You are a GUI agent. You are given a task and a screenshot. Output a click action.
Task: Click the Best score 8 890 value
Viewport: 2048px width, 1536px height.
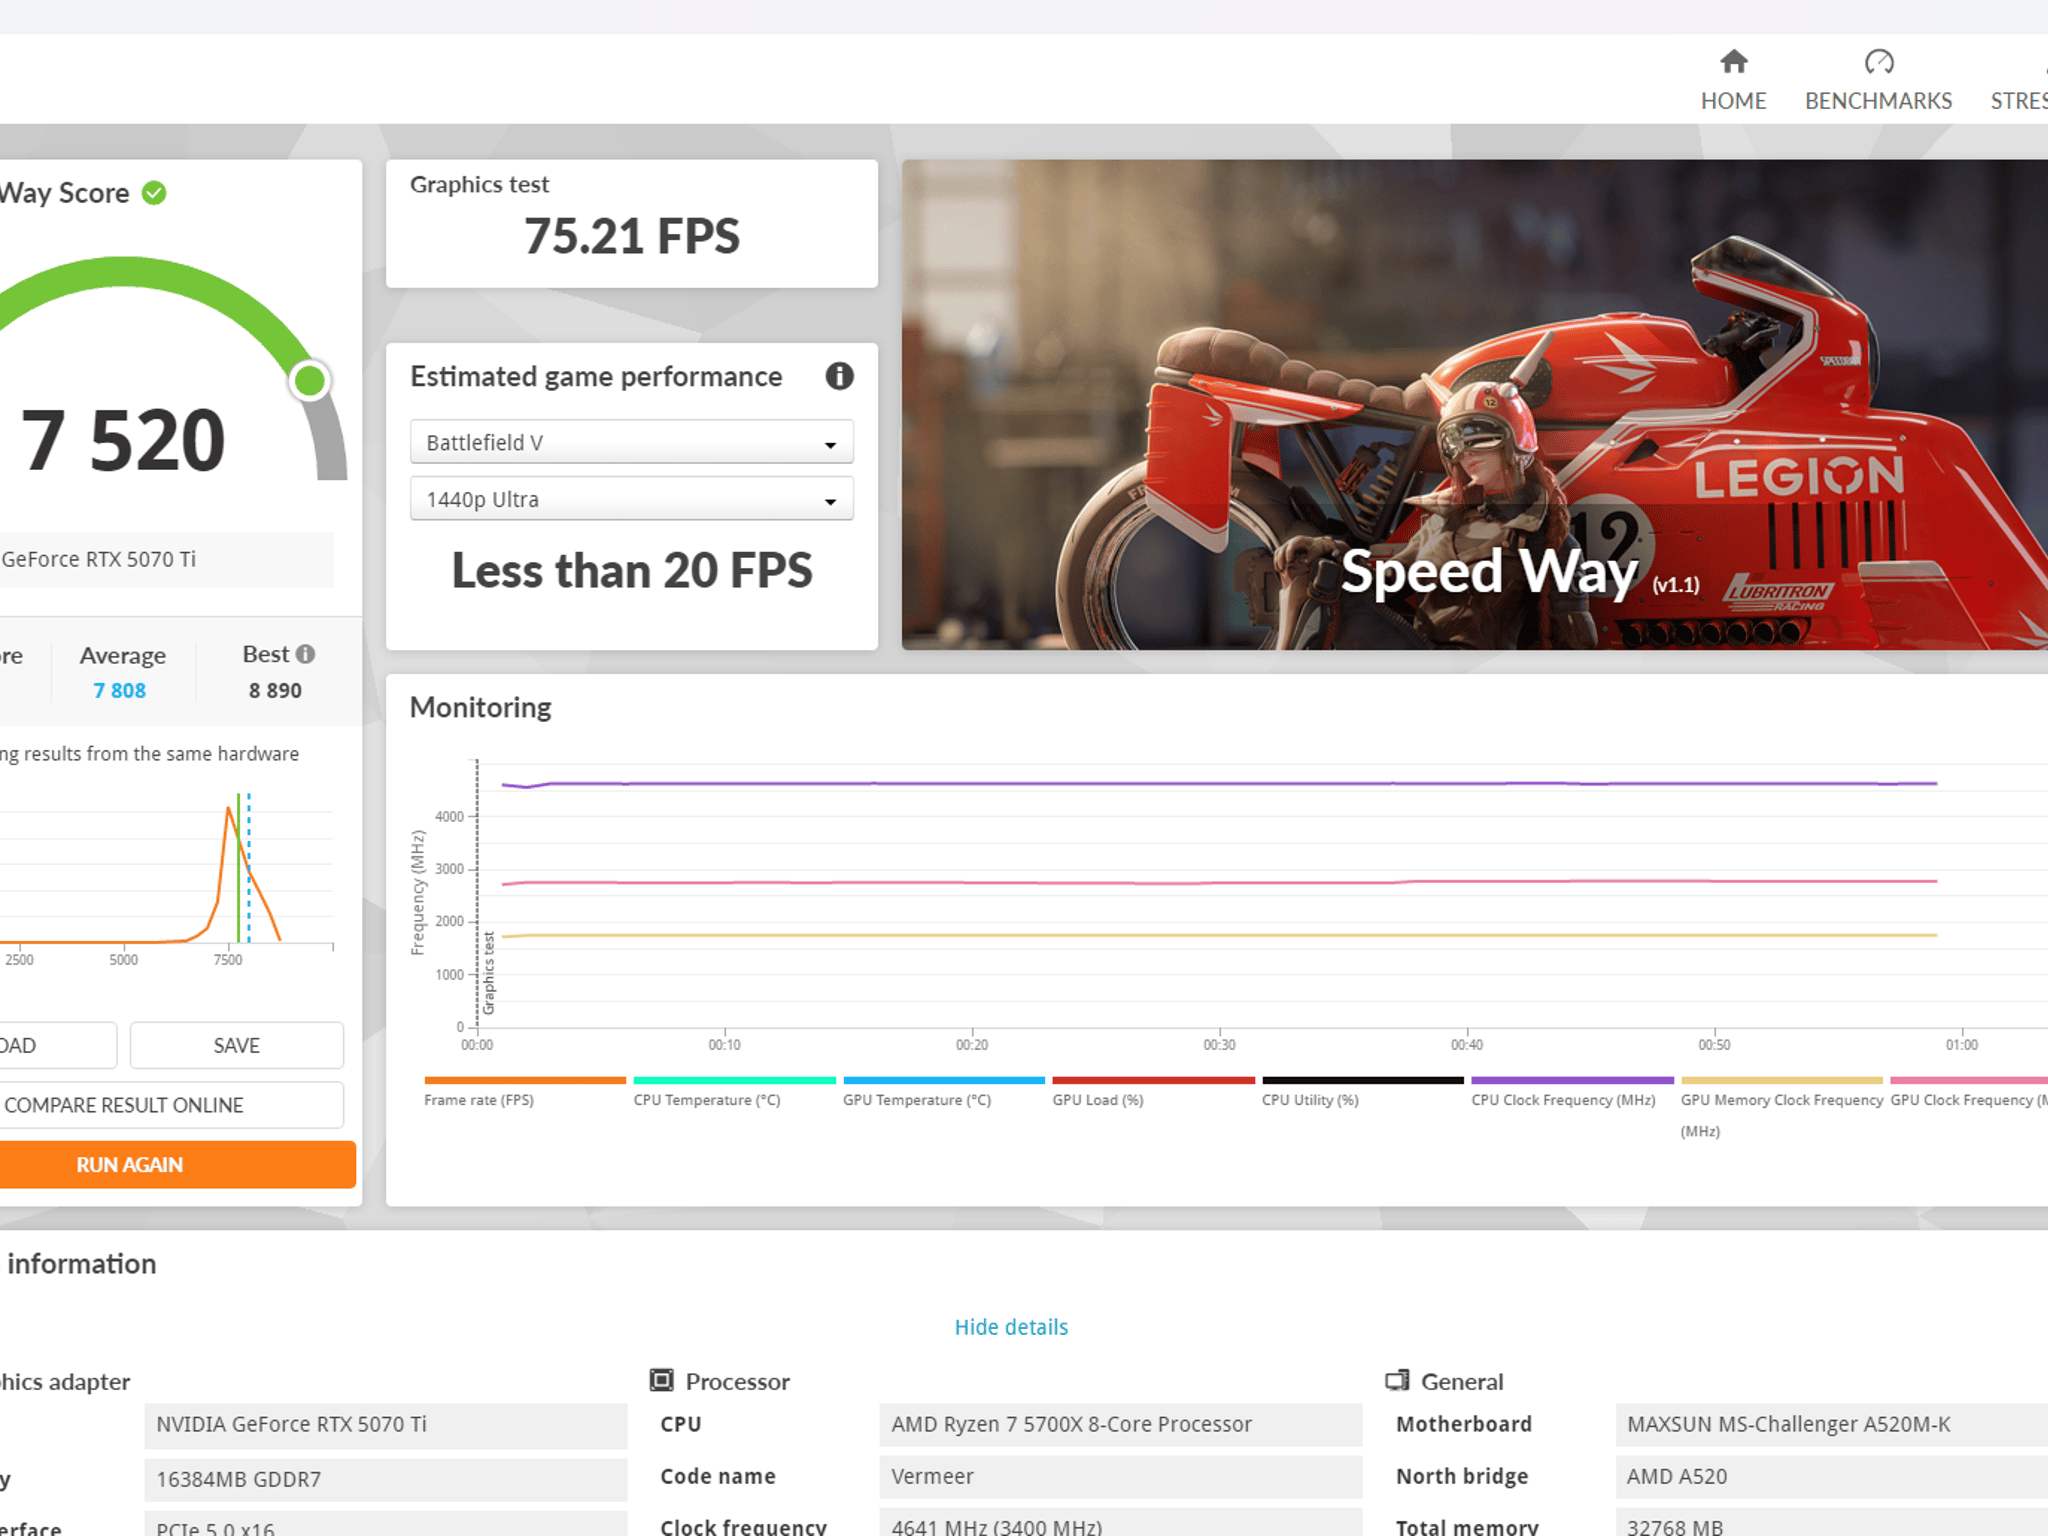[x=275, y=690]
